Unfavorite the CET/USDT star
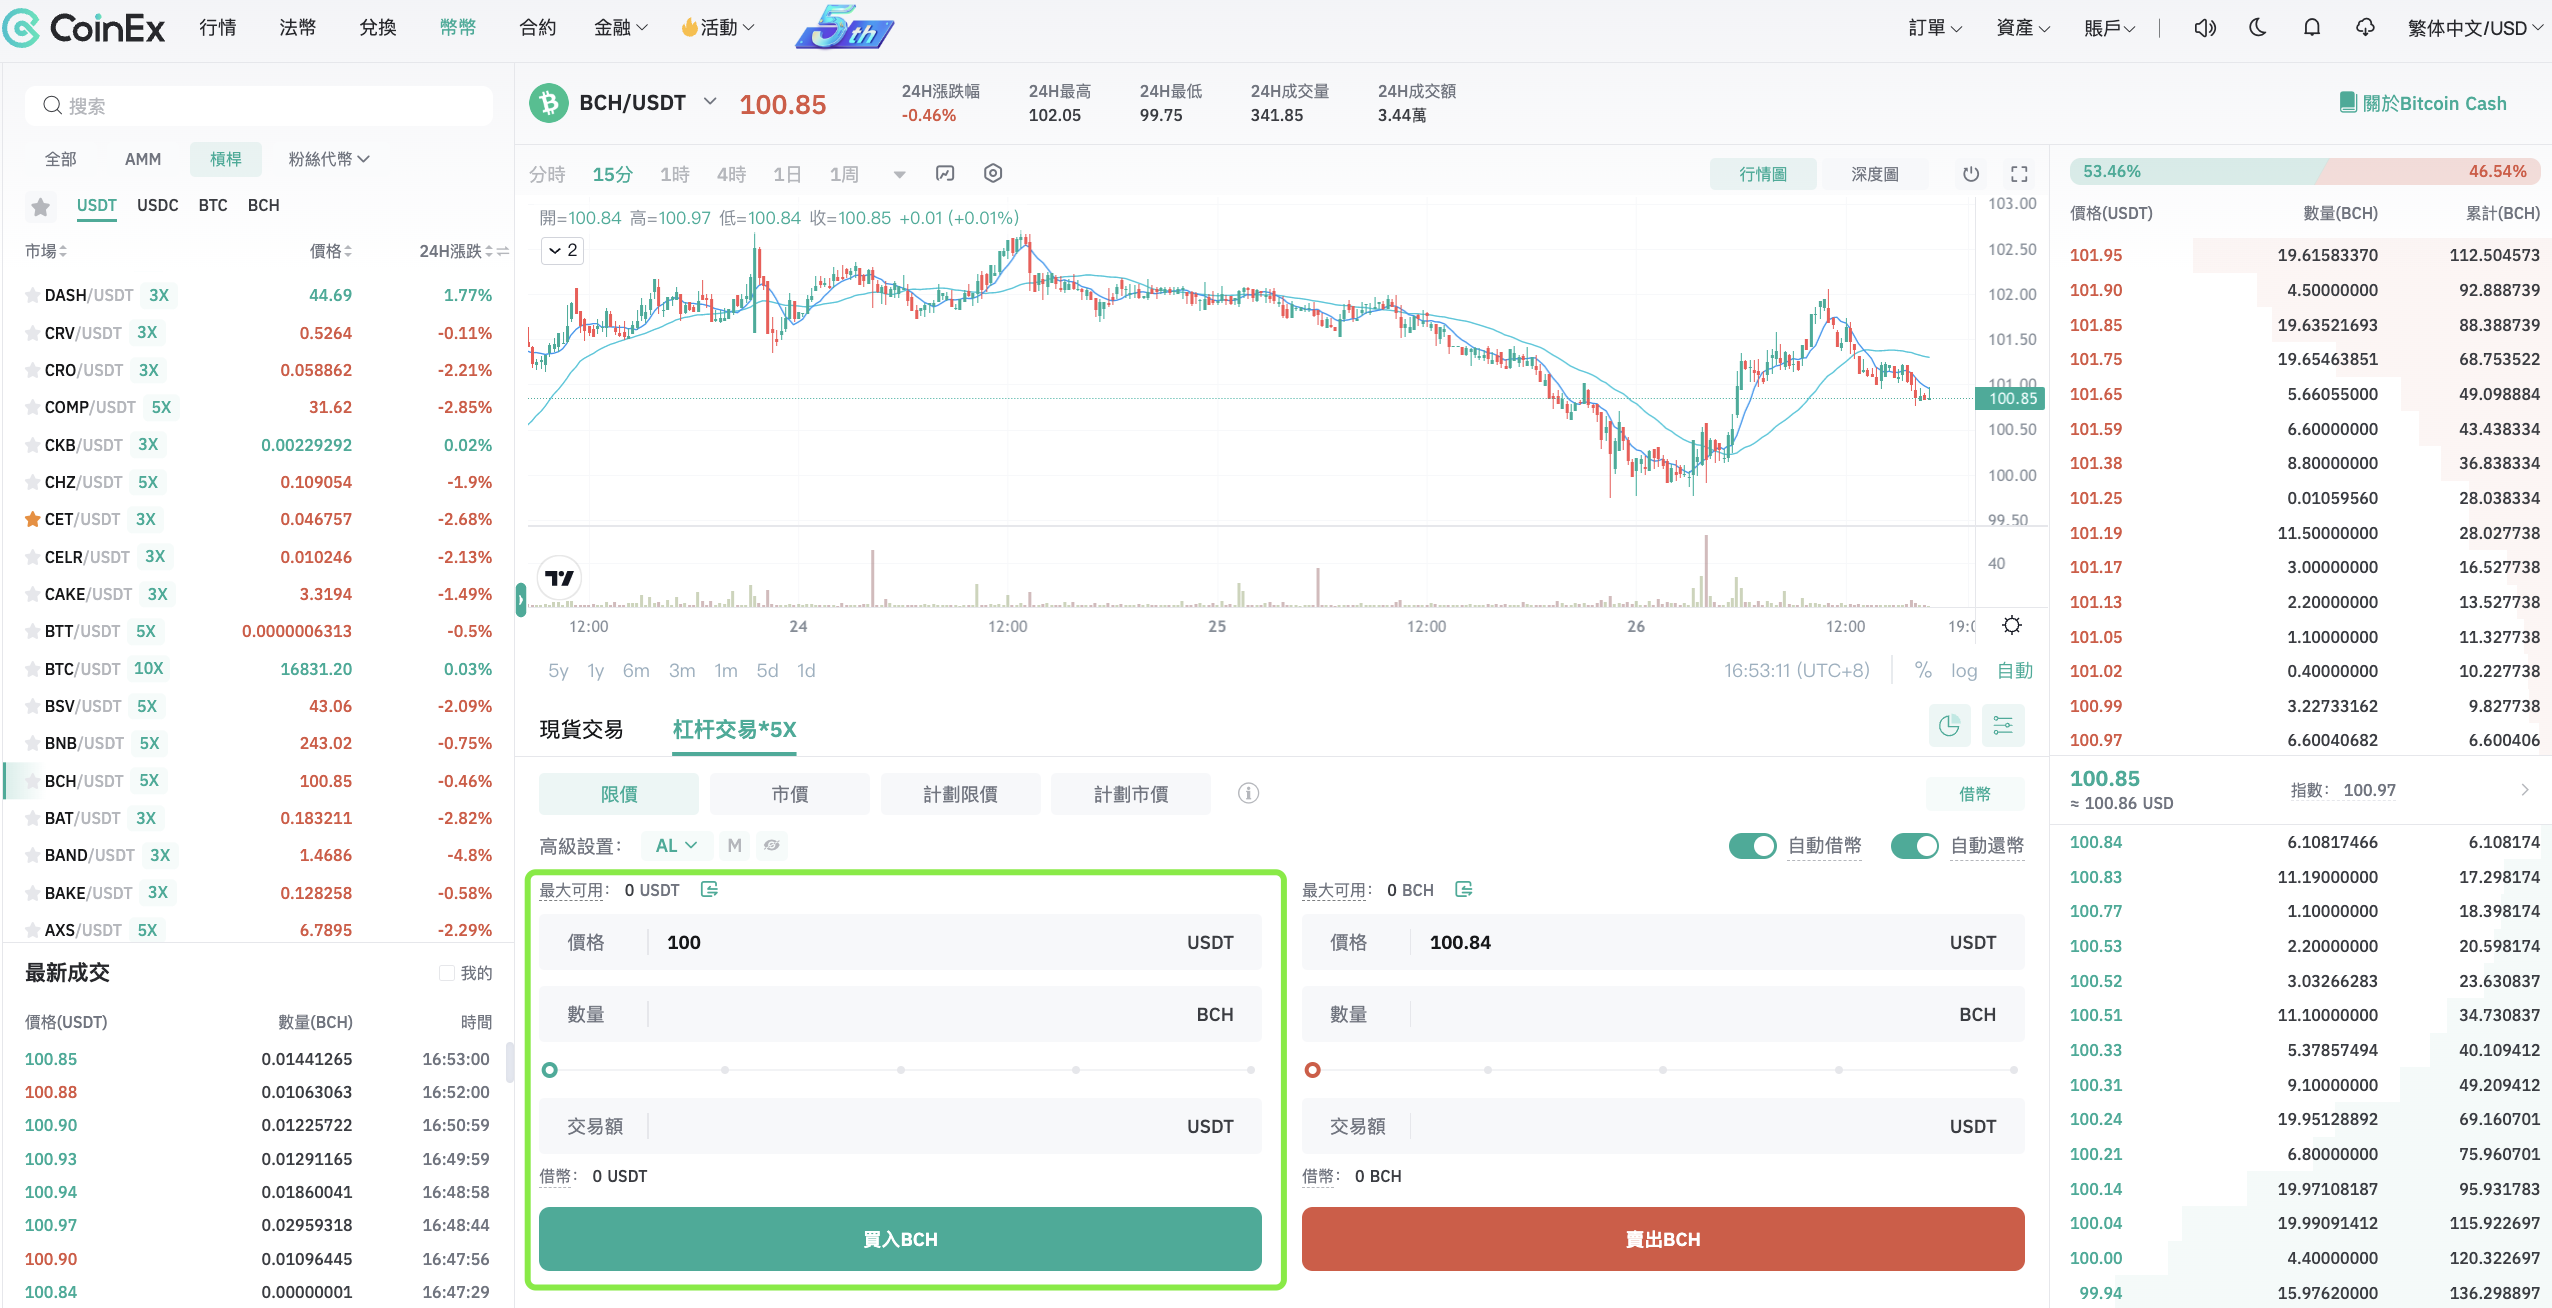The height and width of the screenshot is (1308, 2552). tap(32, 519)
